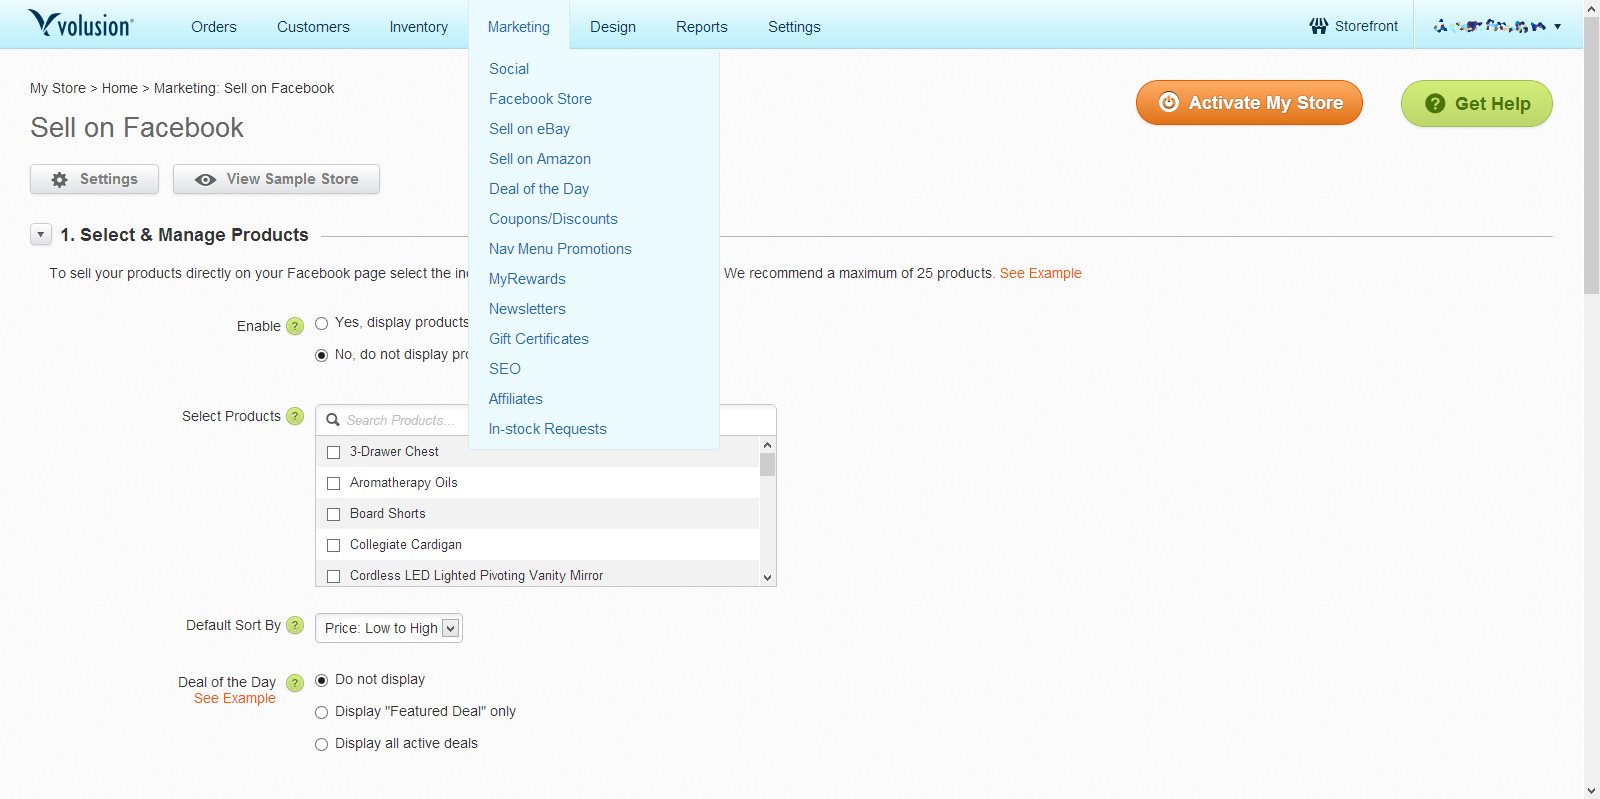1600x799 pixels.
Task: Open the account dropdown in top right
Action: tap(1496, 26)
